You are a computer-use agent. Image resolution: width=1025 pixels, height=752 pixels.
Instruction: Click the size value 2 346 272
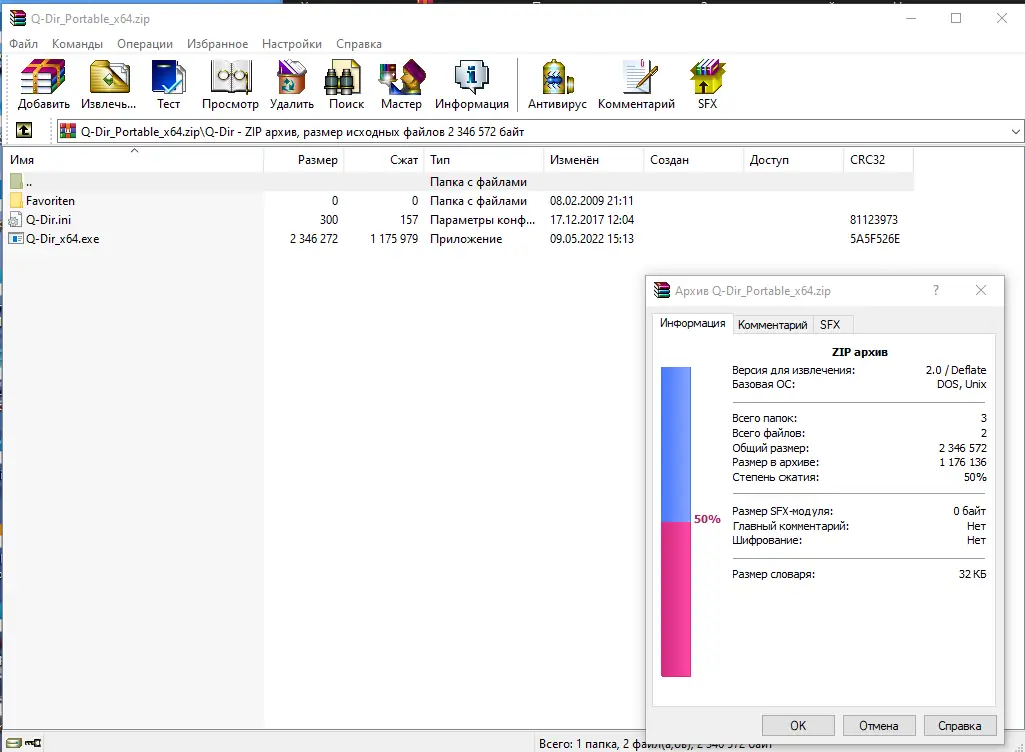pyautogui.click(x=314, y=239)
